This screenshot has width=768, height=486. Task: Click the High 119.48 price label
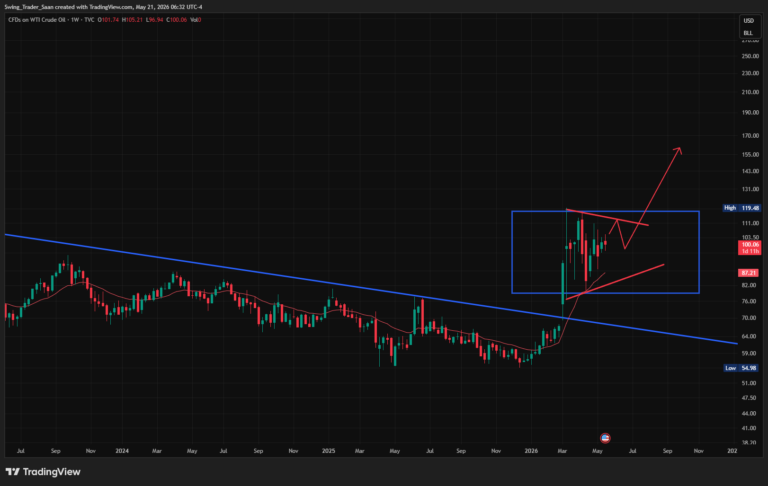click(742, 208)
